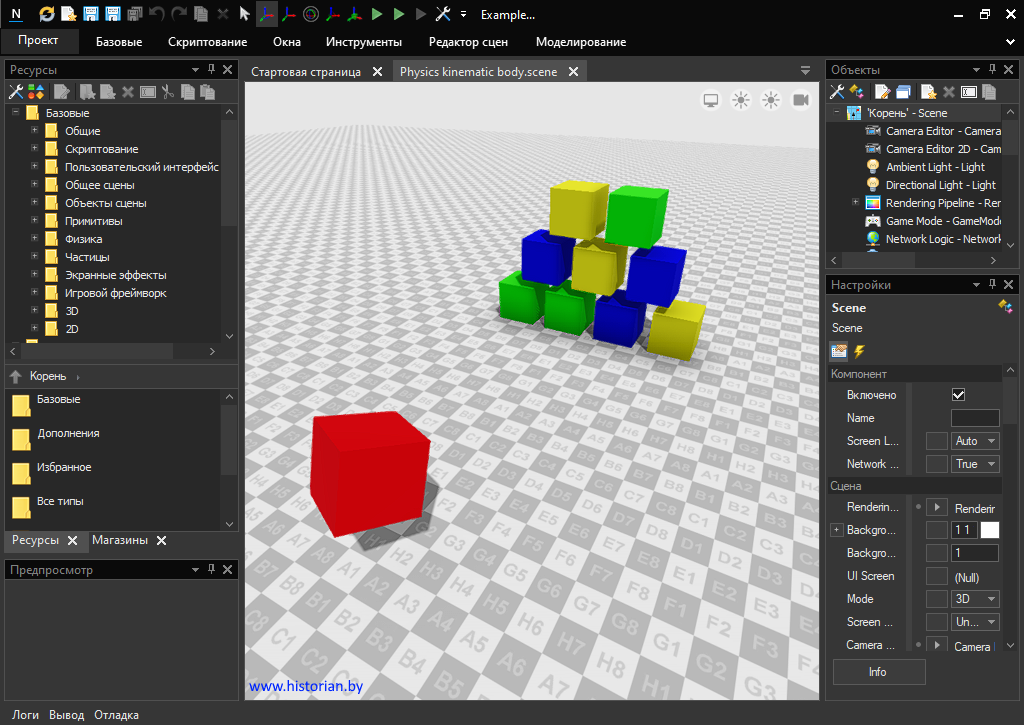
Task: Open Resources panel options wrench icon
Action: click(x=15, y=92)
